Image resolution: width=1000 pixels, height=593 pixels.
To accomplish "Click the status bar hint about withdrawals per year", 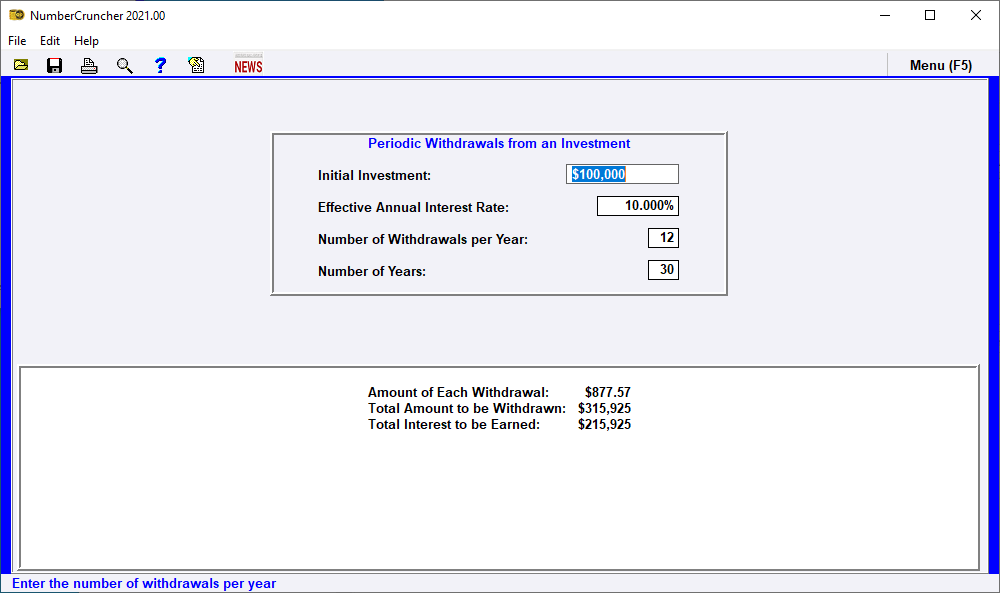I will tap(144, 583).
